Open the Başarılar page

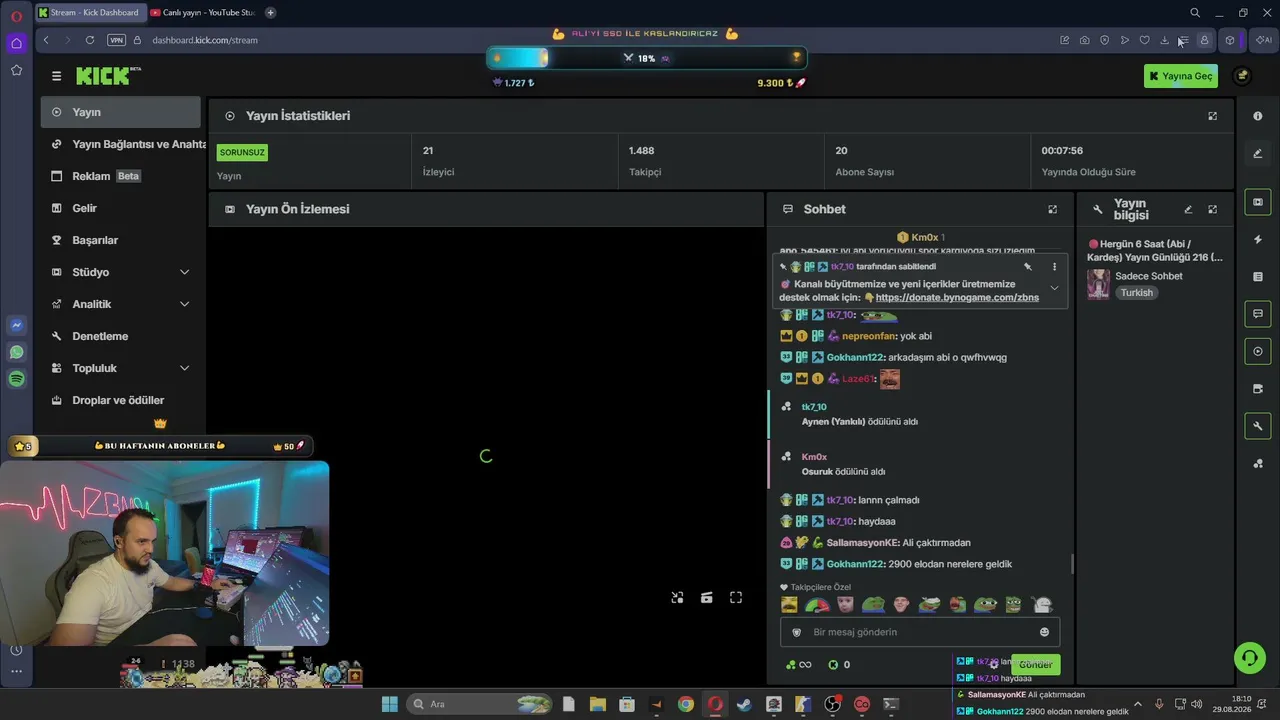121,240
